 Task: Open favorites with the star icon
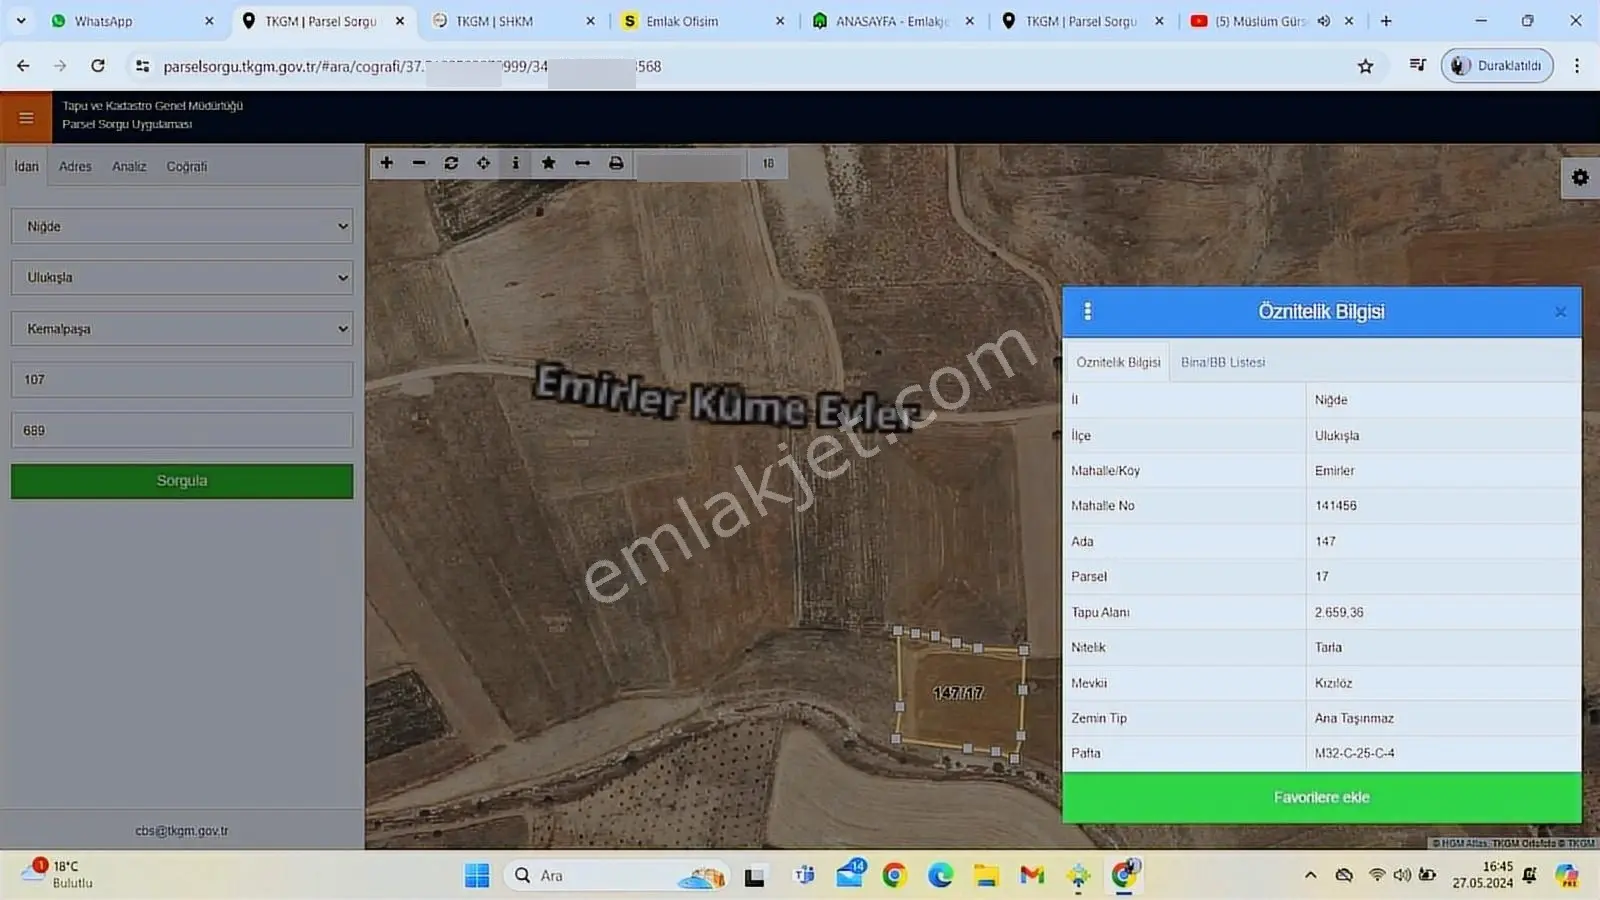pos(548,163)
